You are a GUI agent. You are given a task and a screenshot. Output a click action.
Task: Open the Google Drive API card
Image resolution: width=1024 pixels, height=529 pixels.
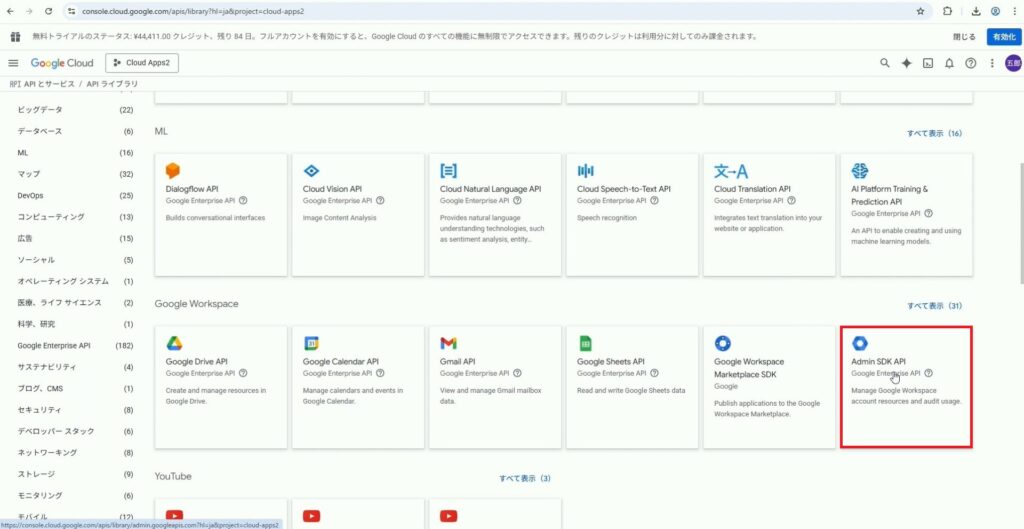click(x=222, y=385)
